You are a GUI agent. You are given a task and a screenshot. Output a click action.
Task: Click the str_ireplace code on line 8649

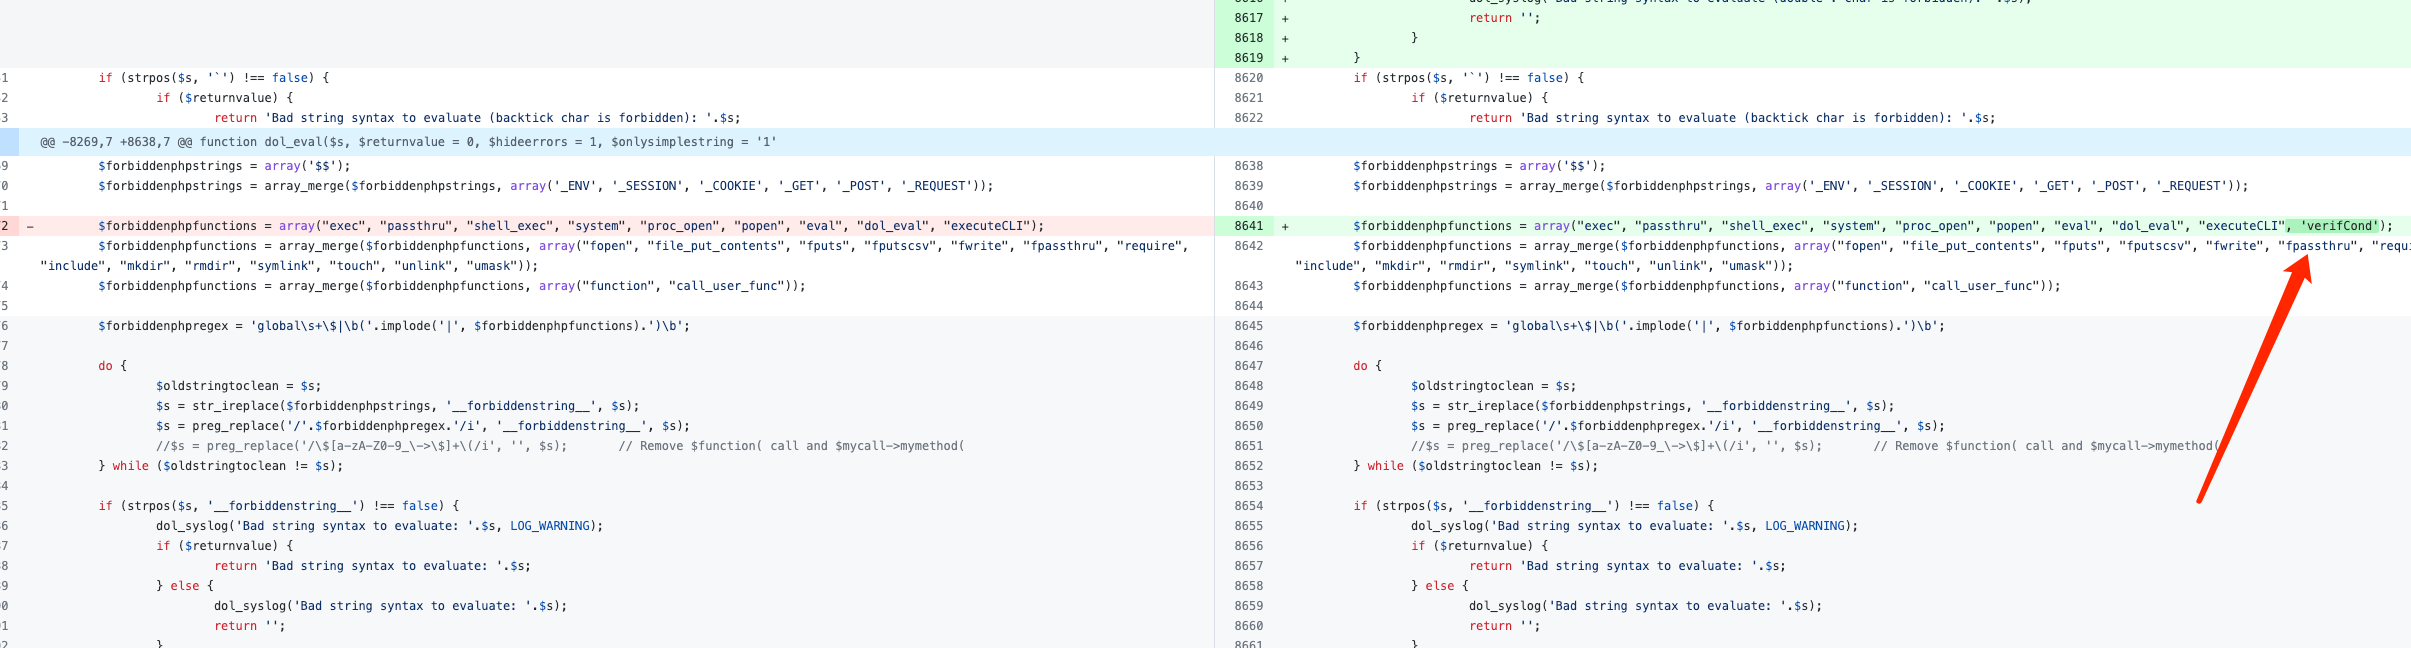point(1653,406)
